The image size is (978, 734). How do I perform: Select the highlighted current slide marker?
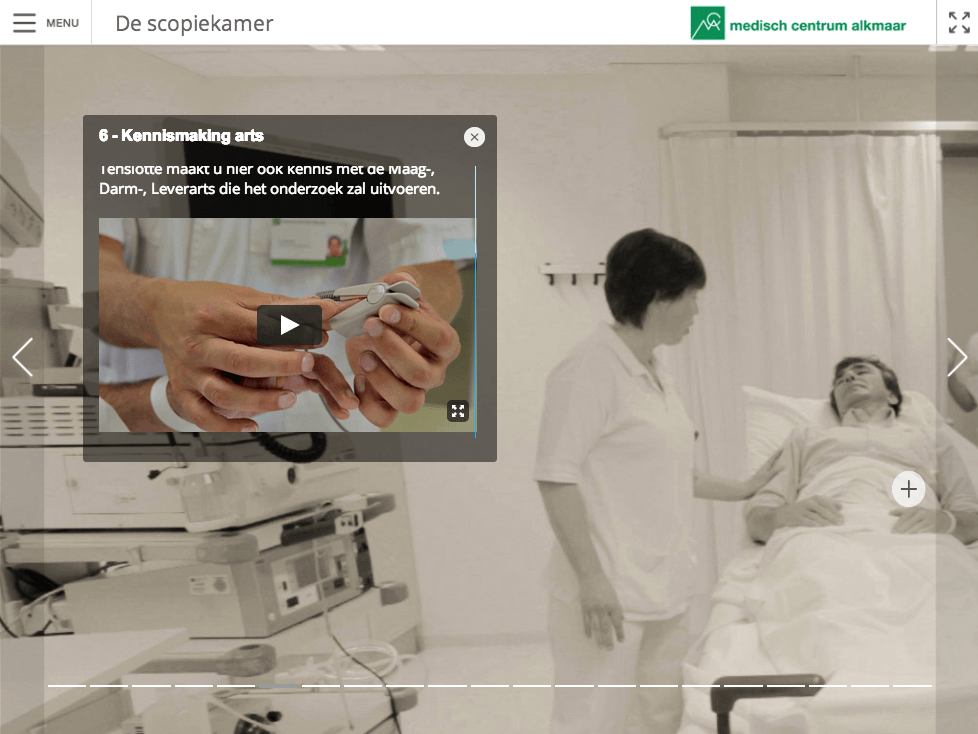click(279, 685)
